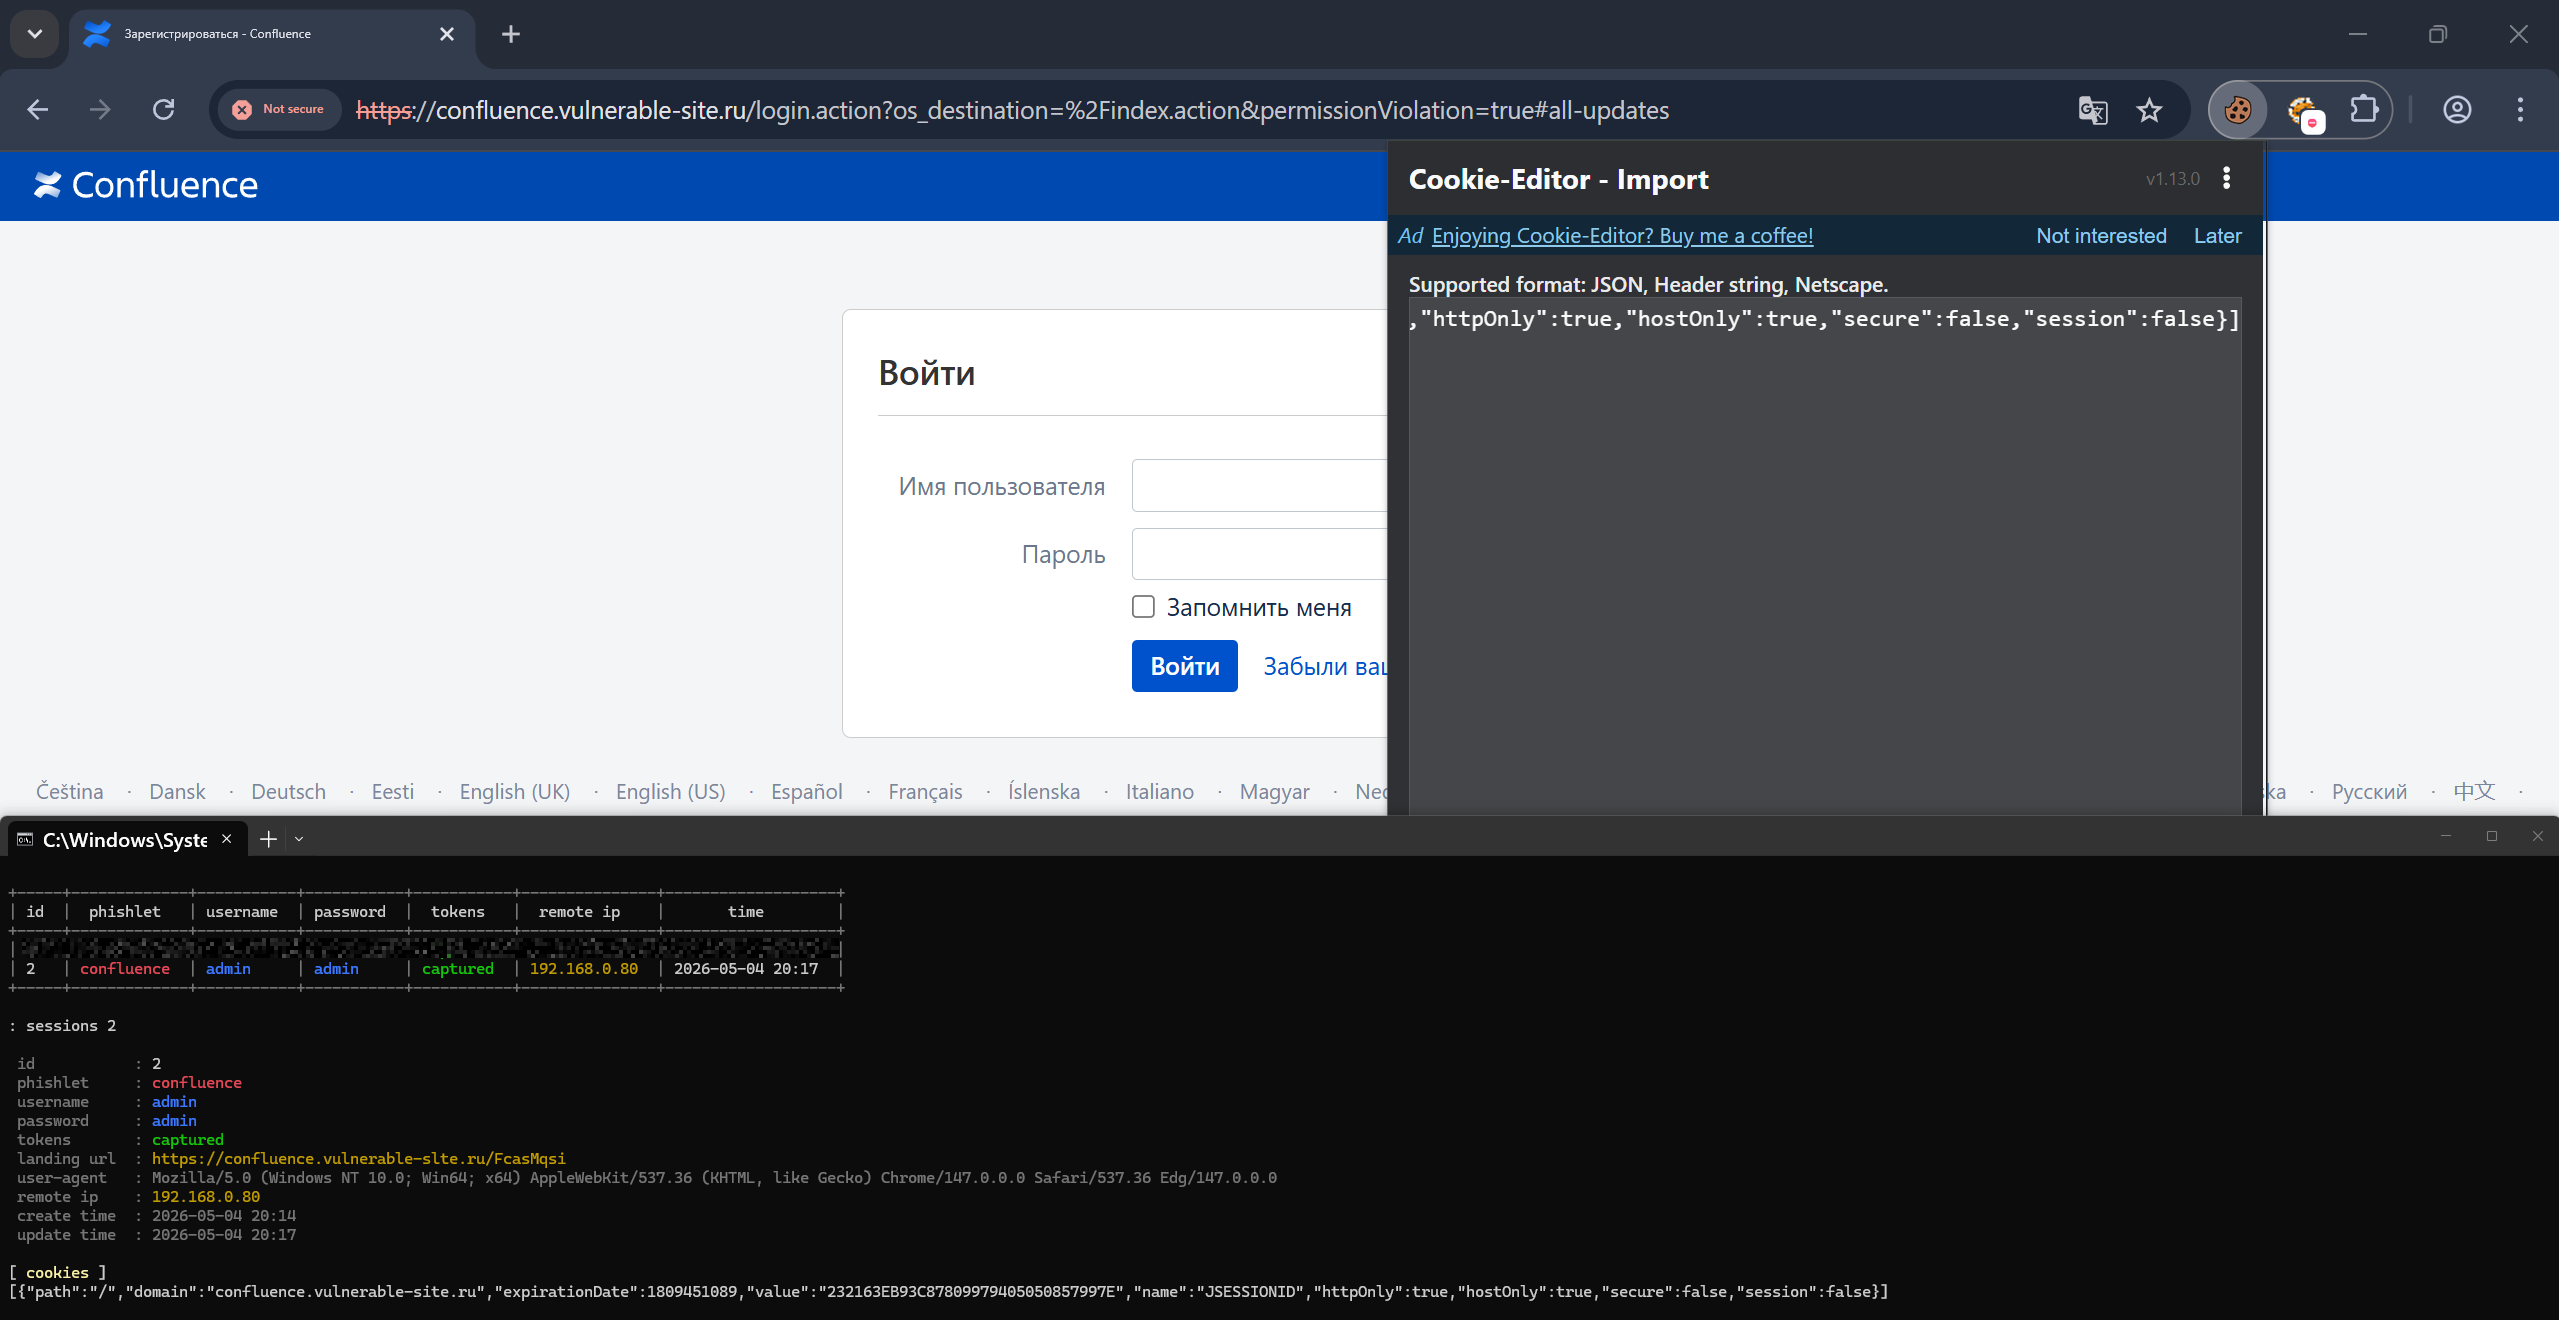Click the captured token cell in sessions table
The height and width of the screenshot is (1320, 2559).
(x=457, y=969)
